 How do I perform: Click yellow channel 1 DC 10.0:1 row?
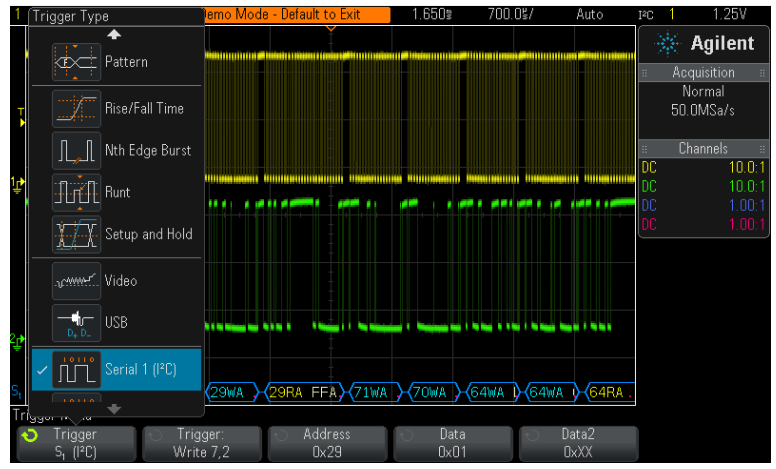coord(703,168)
